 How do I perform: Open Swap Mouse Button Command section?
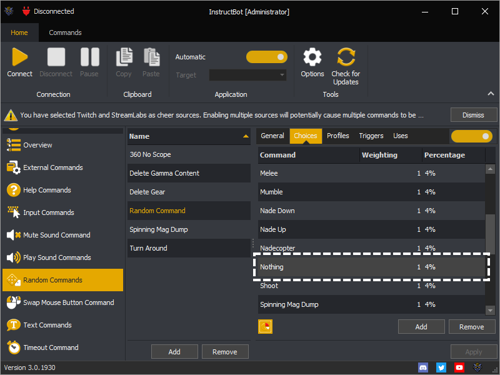[63, 302]
